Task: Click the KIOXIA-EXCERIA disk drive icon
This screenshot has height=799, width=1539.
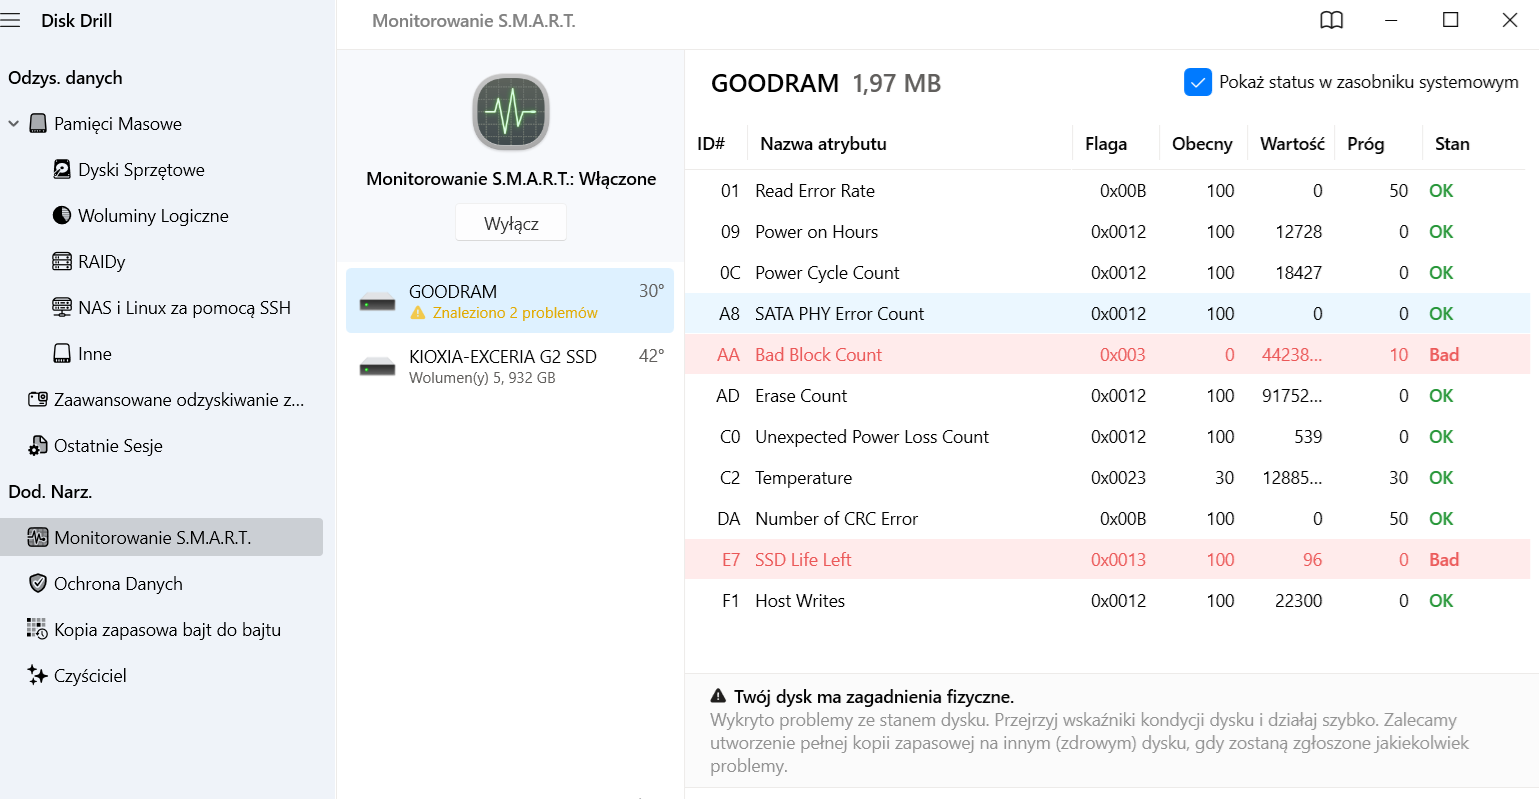Action: 377,367
